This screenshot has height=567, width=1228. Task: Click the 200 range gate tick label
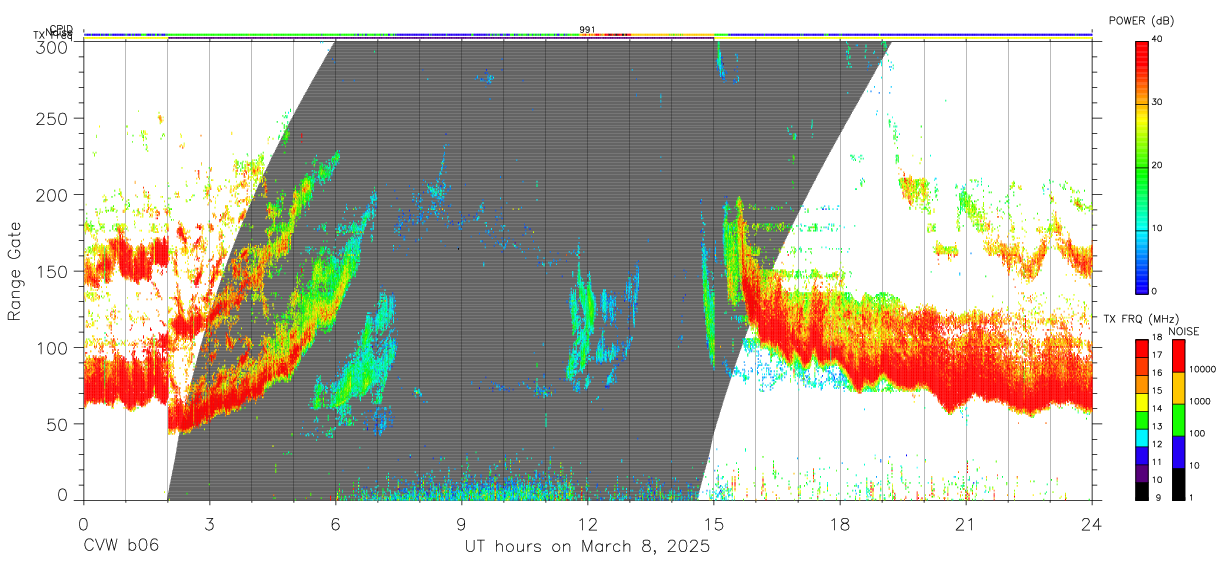53,195
